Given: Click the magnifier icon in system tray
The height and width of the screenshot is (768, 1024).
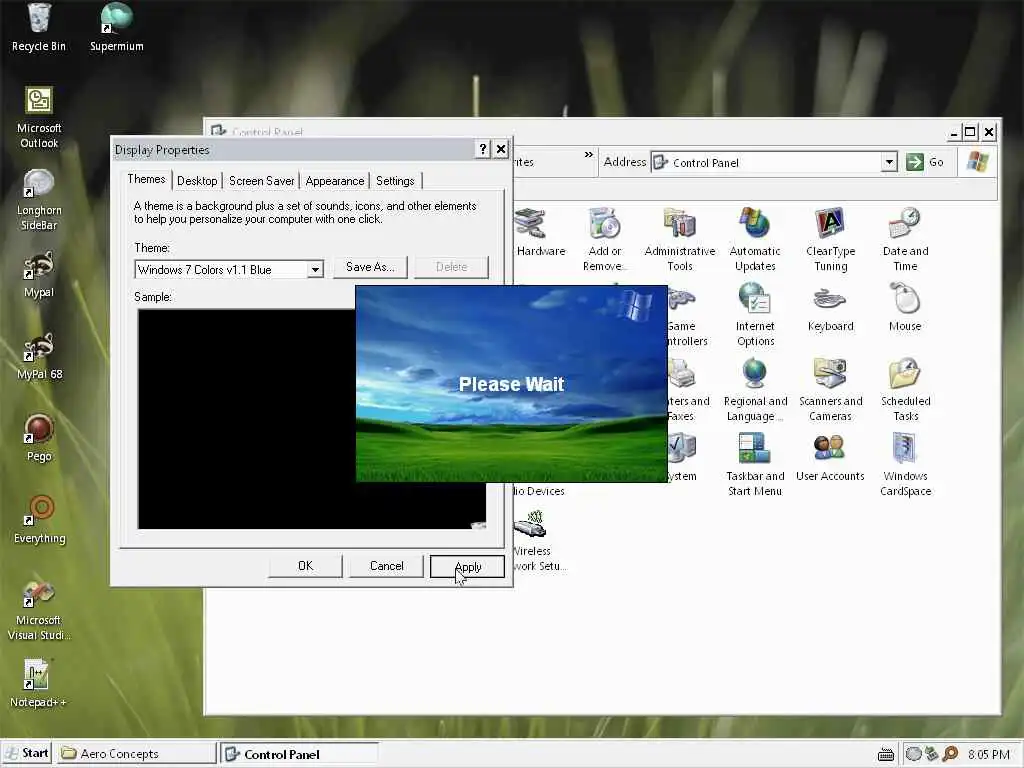Looking at the screenshot, I should pos(950,754).
